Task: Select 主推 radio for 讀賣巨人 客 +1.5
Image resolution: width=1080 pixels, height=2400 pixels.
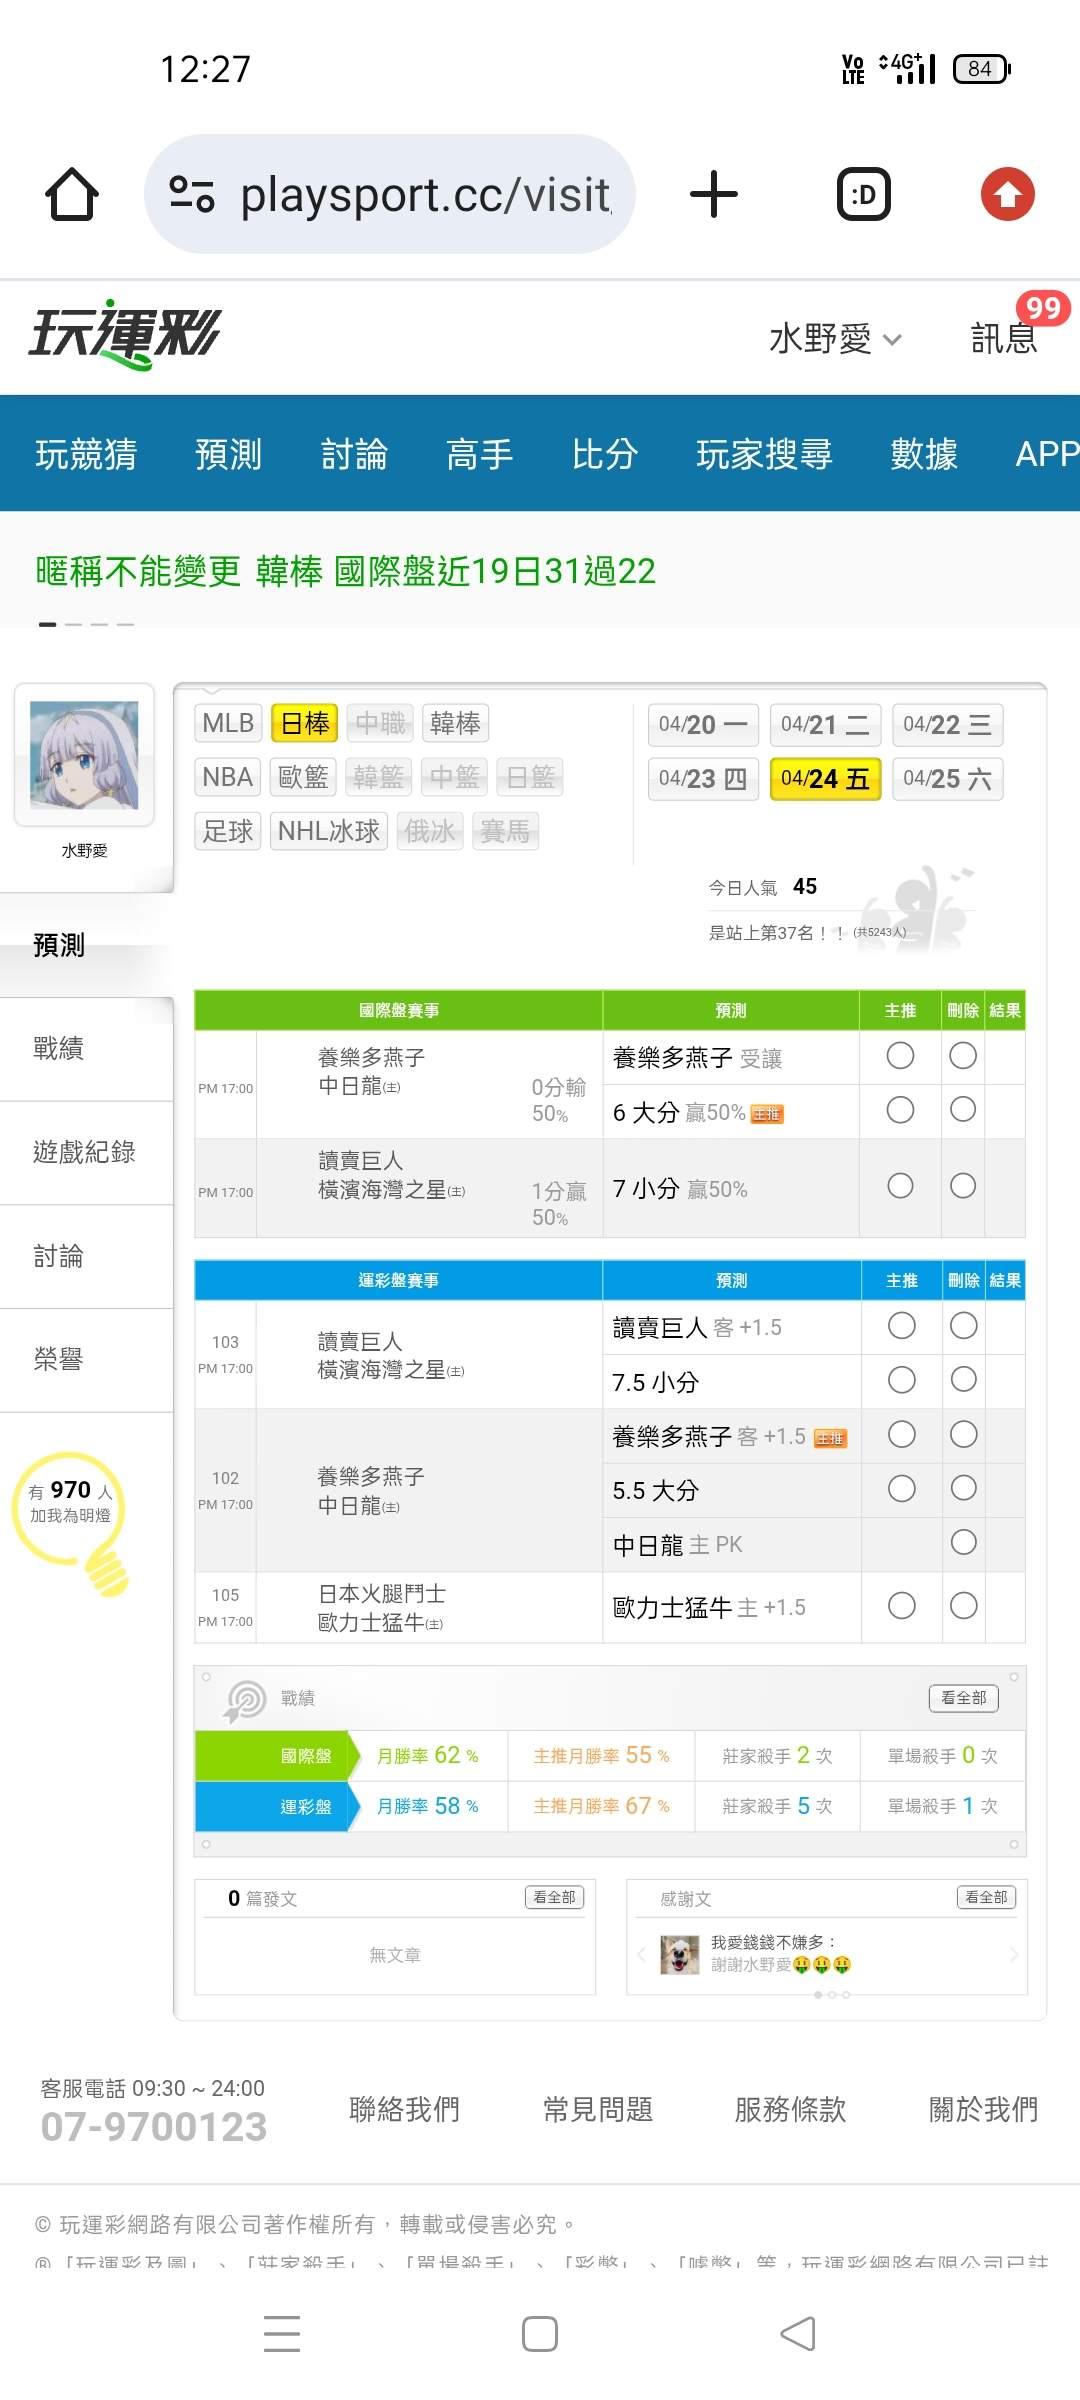Action: (901, 1325)
